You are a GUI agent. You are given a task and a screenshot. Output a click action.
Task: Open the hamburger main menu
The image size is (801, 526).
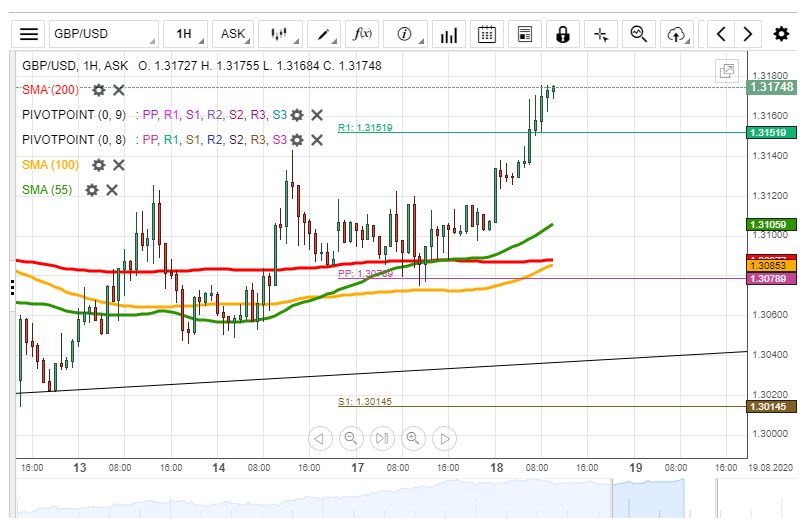coord(29,34)
